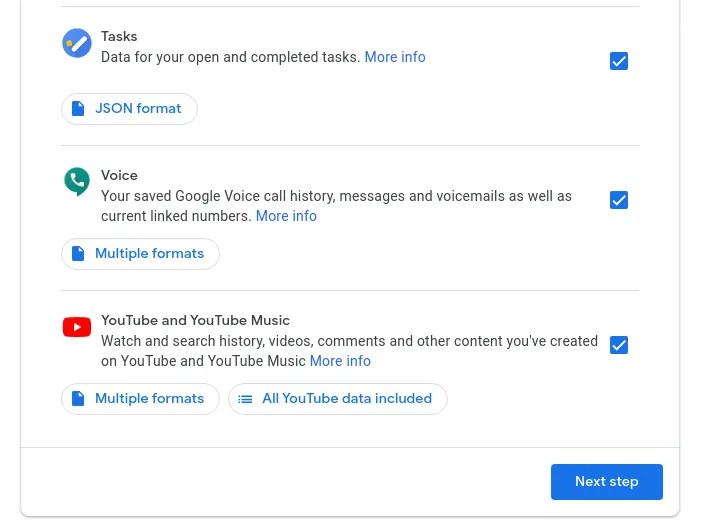
Task: Click the Google Voice phone icon
Action: [77, 182]
